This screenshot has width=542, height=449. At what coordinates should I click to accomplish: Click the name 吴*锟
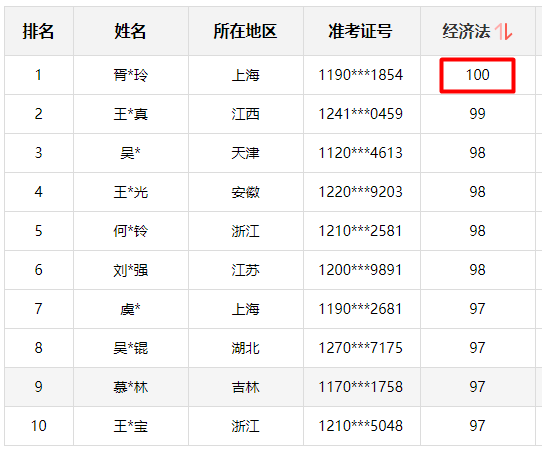coord(131,348)
